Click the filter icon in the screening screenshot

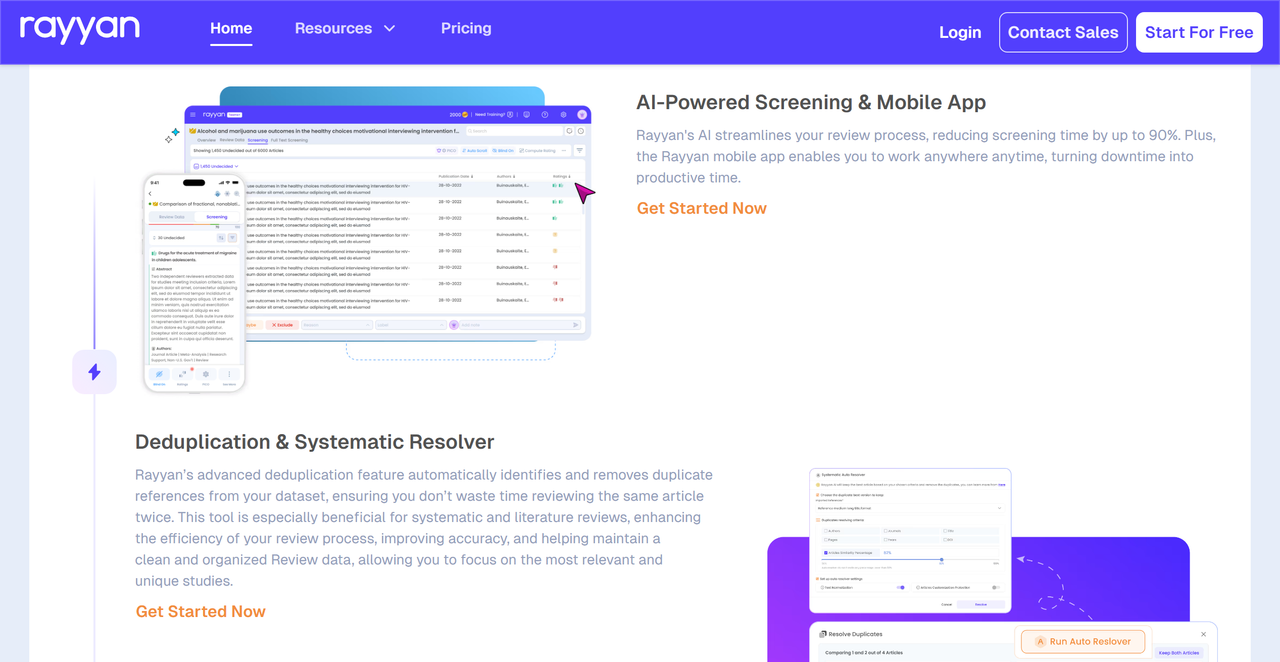pyautogui.click(x=580, y=151)
